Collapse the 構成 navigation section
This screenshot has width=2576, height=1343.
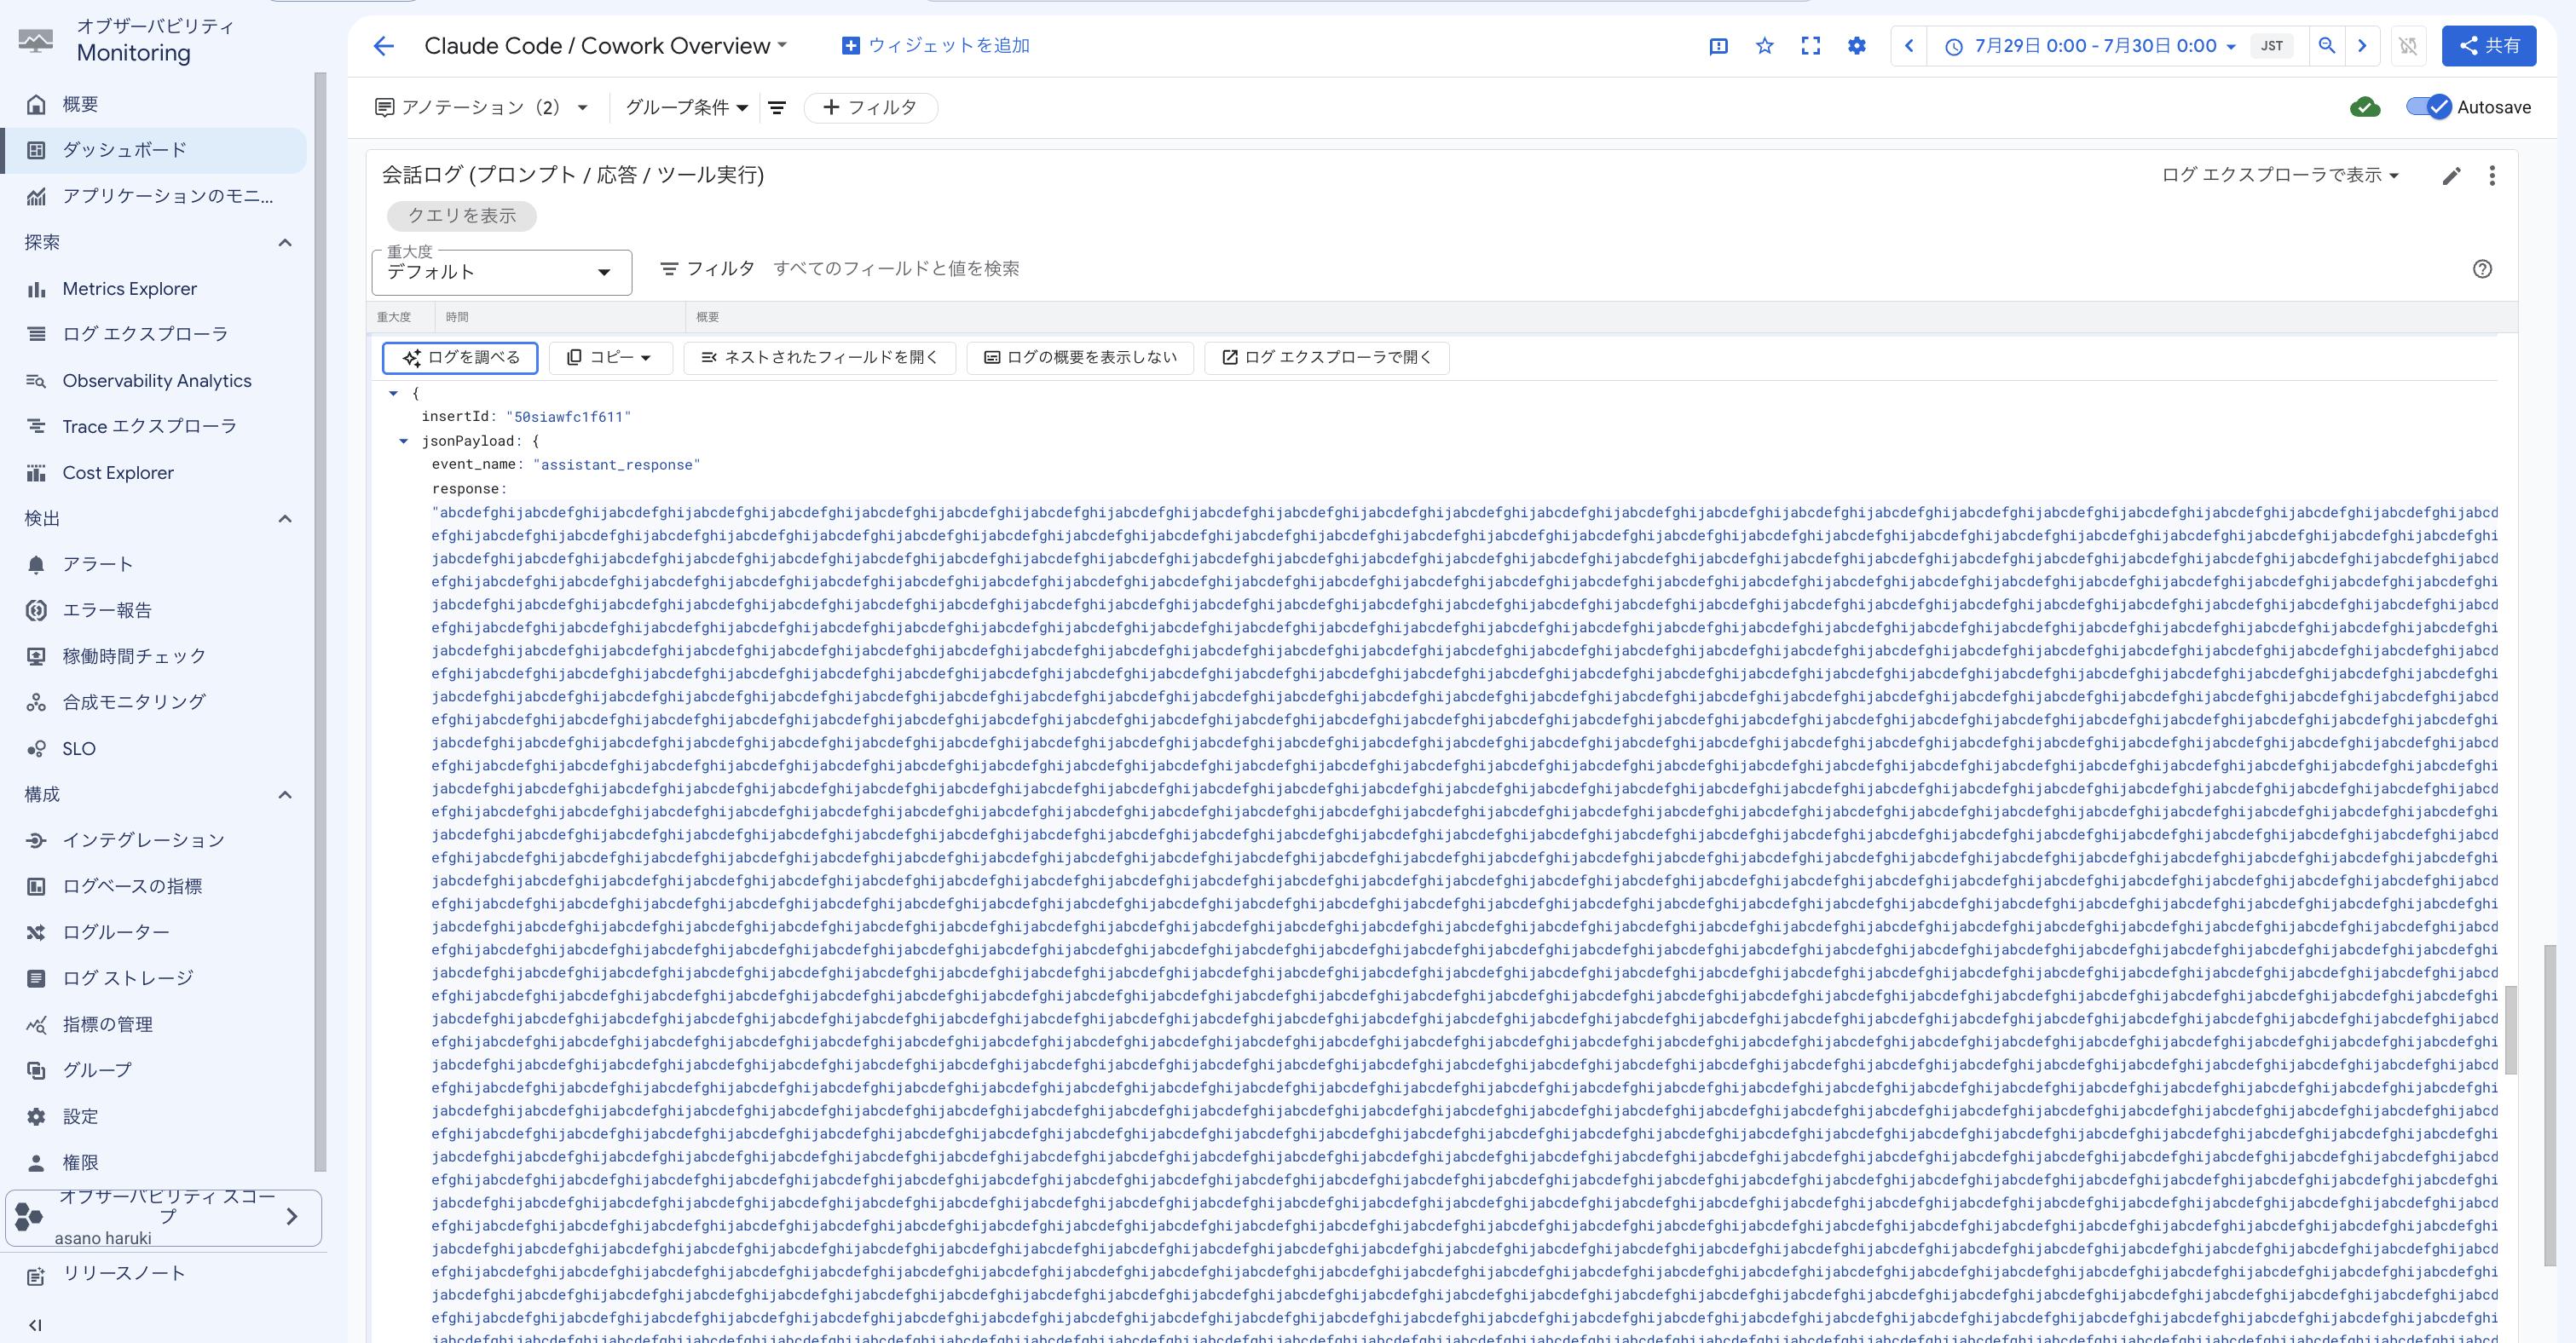[x=285, y=795]
